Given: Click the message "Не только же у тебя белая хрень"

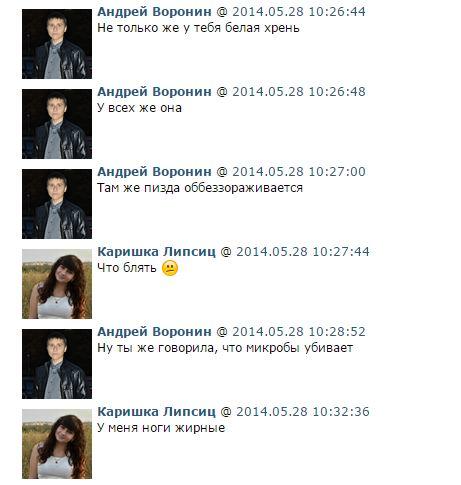Looking at the screenshot, I should tap(198, 28).
